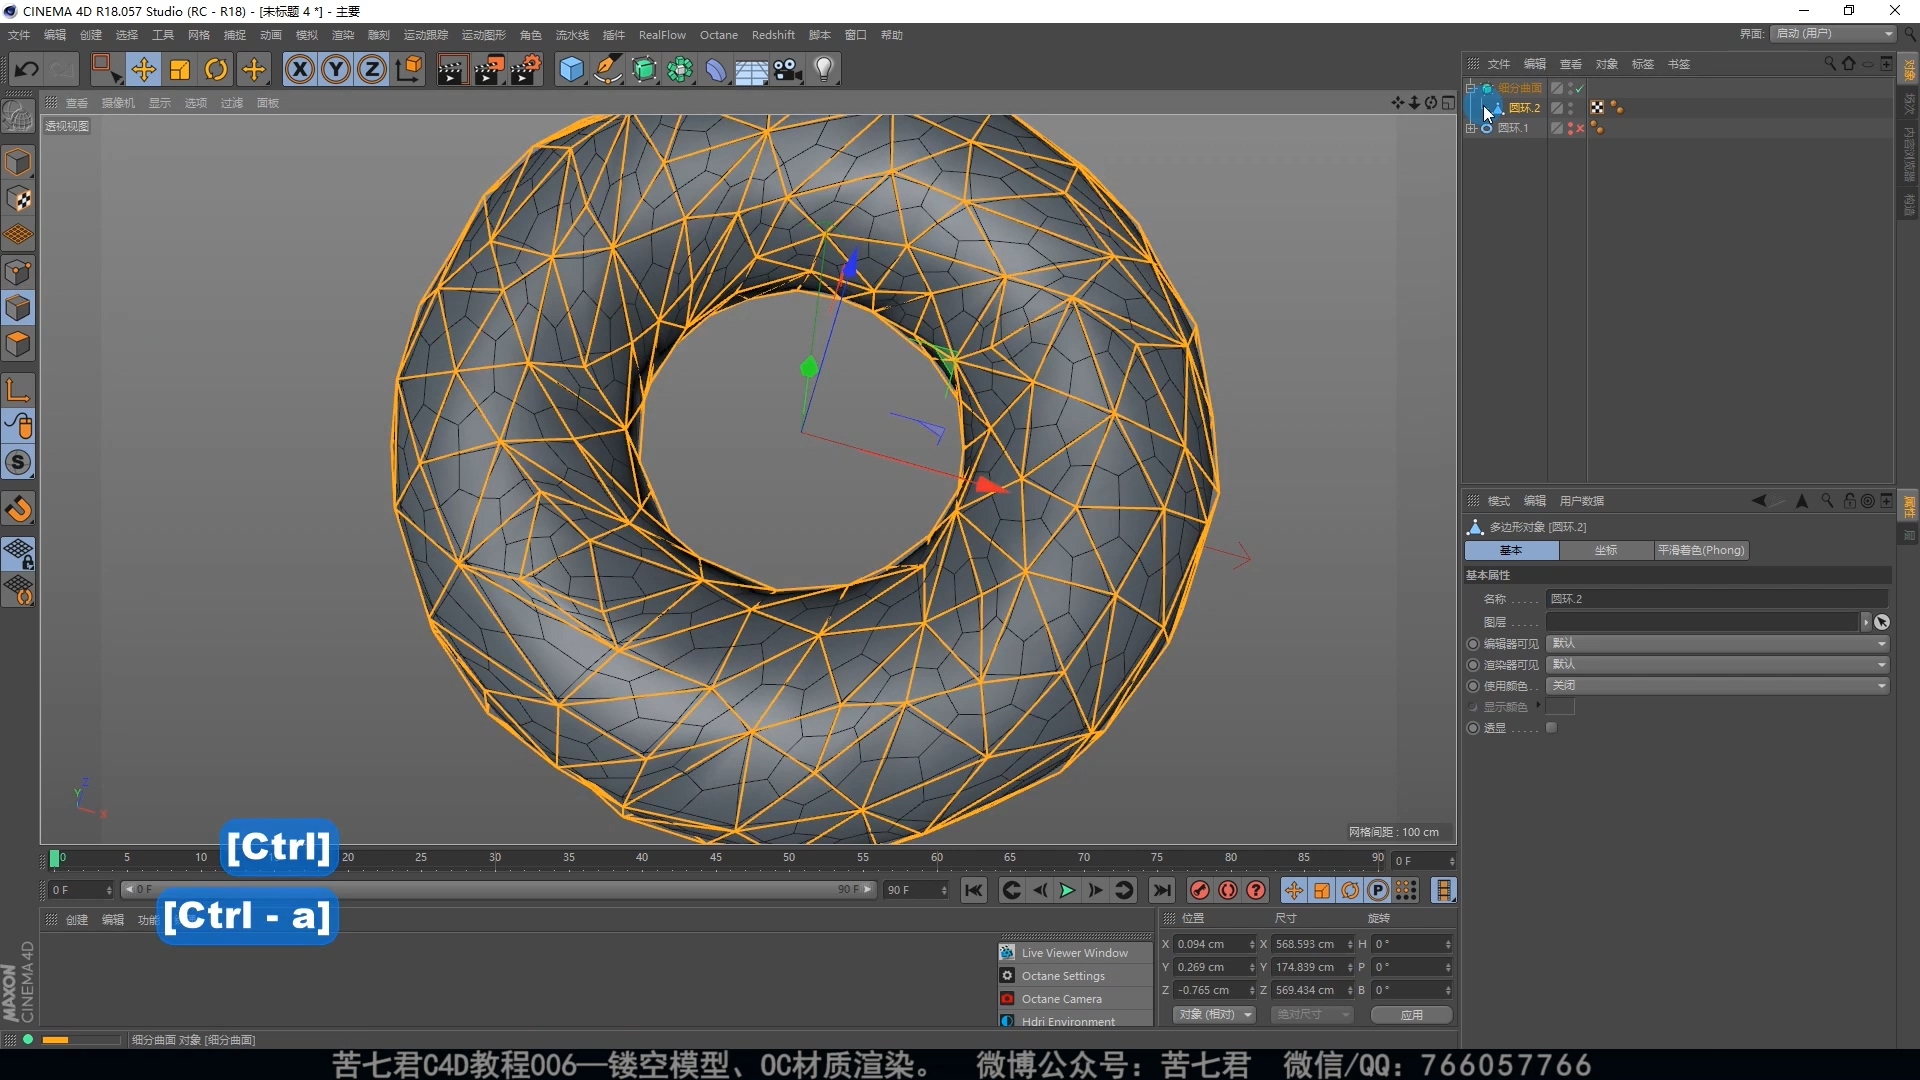
Task: Toggle the X axis lock
Action: (x=299, y=69)
